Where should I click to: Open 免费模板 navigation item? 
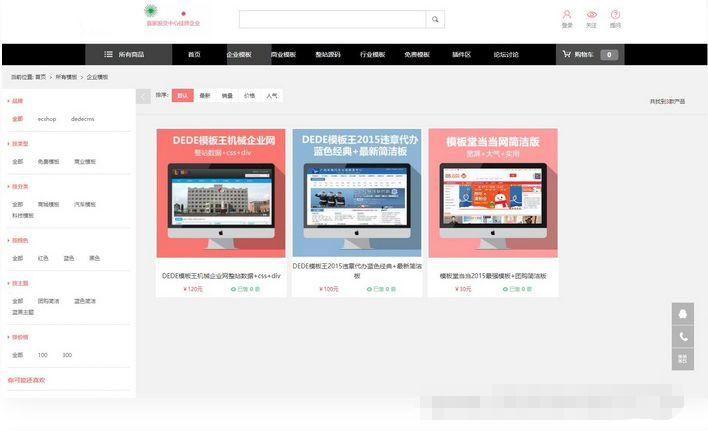(417, 55)
